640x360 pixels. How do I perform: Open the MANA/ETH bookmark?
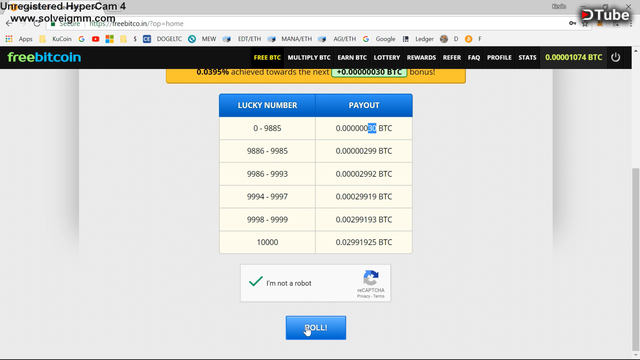point(296,39)
